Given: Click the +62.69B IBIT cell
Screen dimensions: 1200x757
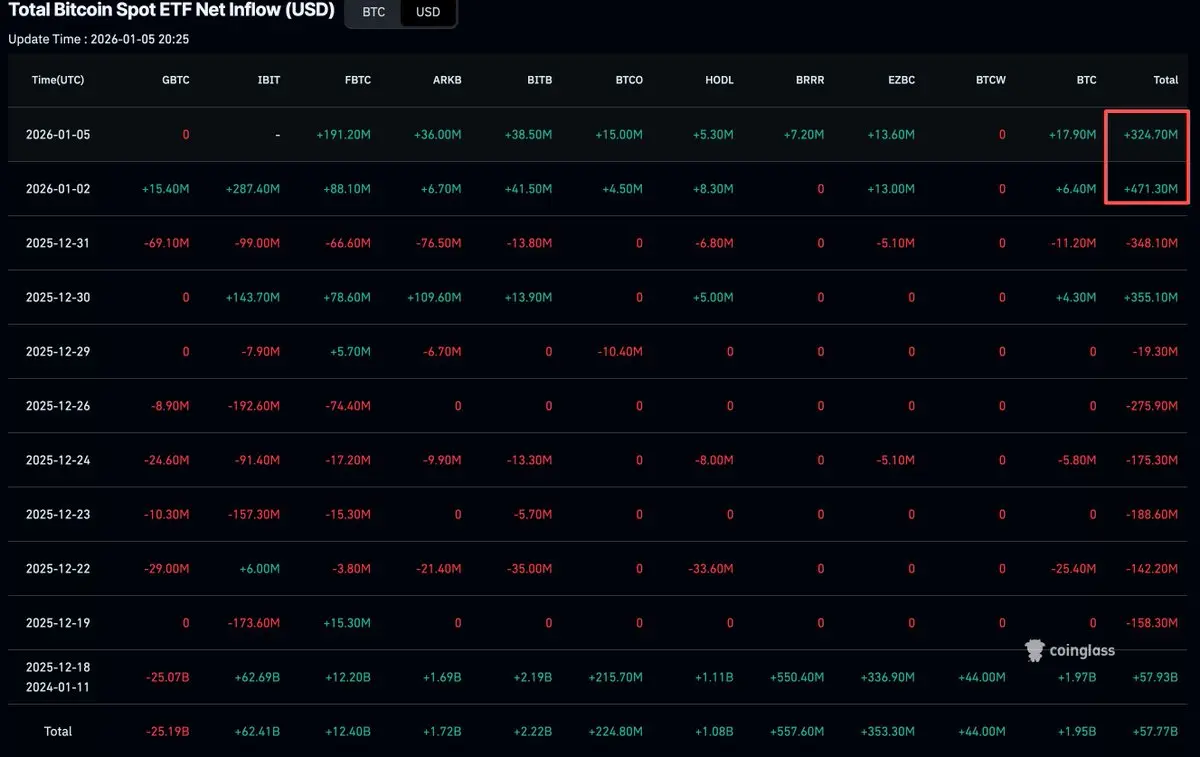Looking at the screenshot, I should pyautogui.click(x=257, y=677).
